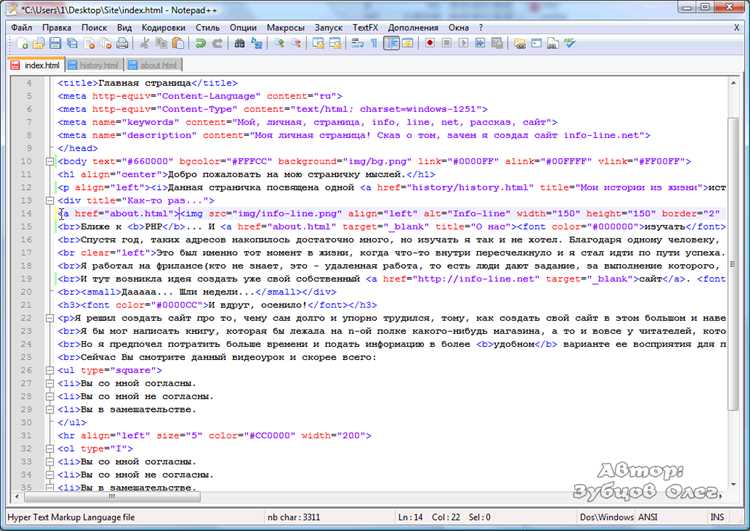
Task: Click the Cut scissors icon
Action: 146,43
